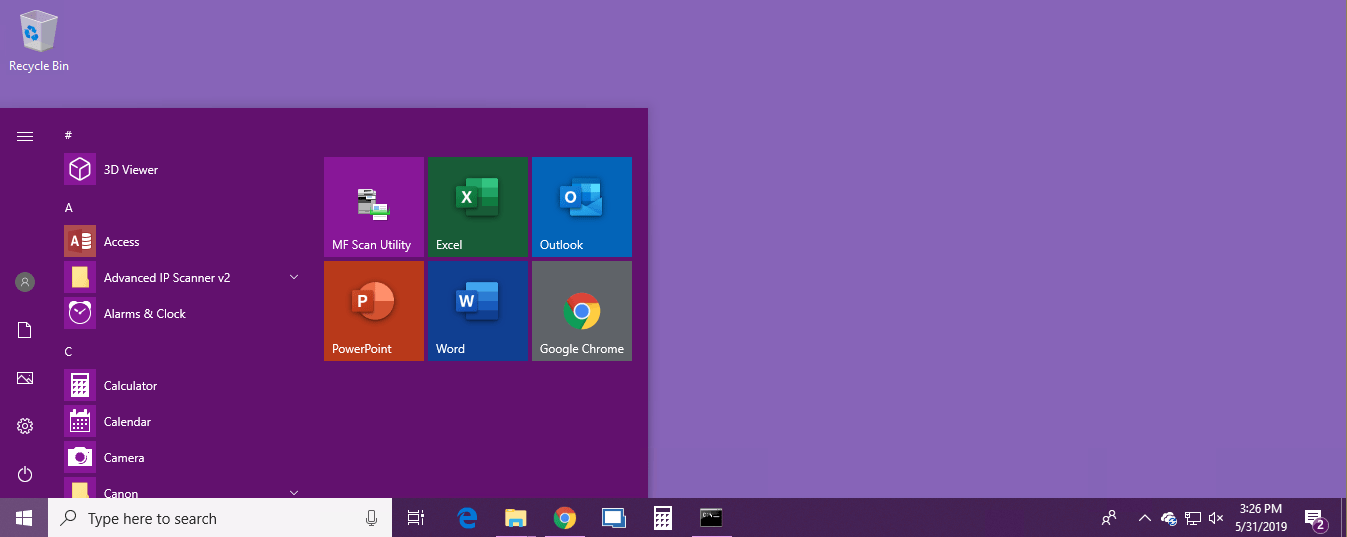Click the 'A' letter section header
Screen dimensions: 1347x537
(x=69, y=208)
